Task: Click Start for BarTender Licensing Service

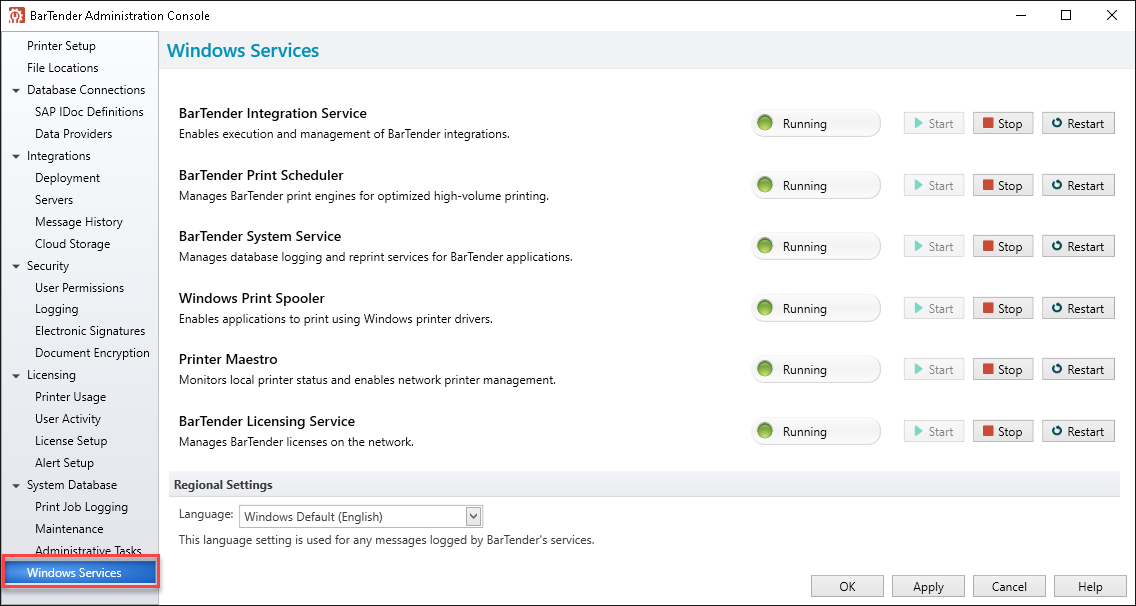Action: tap(934, 431)
